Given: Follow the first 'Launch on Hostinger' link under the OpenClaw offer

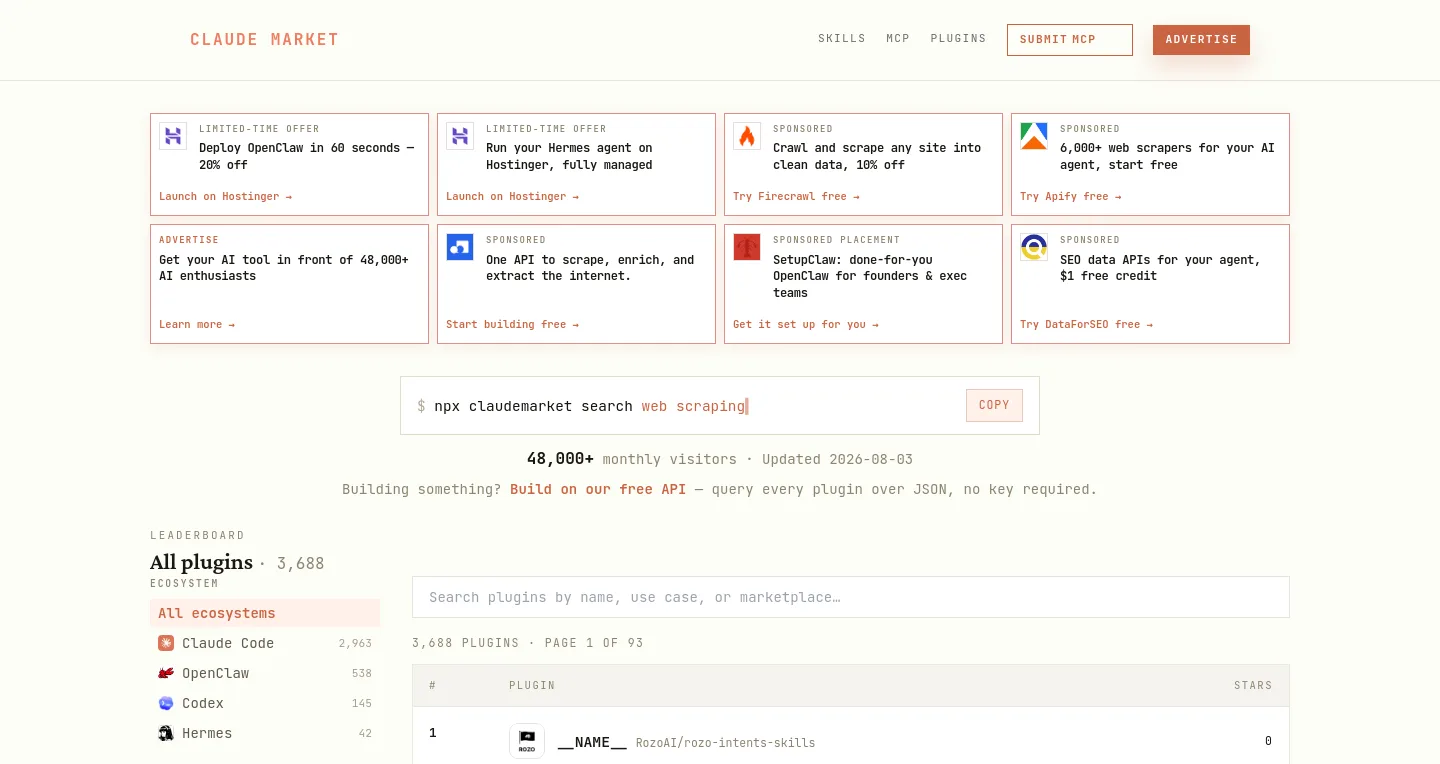Looking at the screenshot, I should click(225, 196).
